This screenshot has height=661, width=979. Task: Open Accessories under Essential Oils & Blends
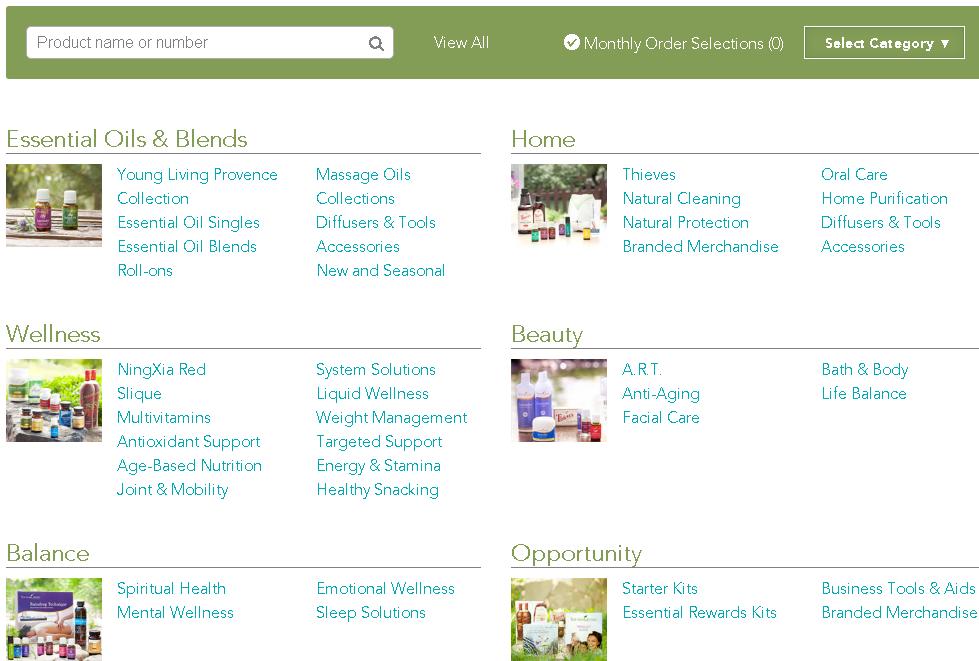pyautogui.click(x=357, y=247)
